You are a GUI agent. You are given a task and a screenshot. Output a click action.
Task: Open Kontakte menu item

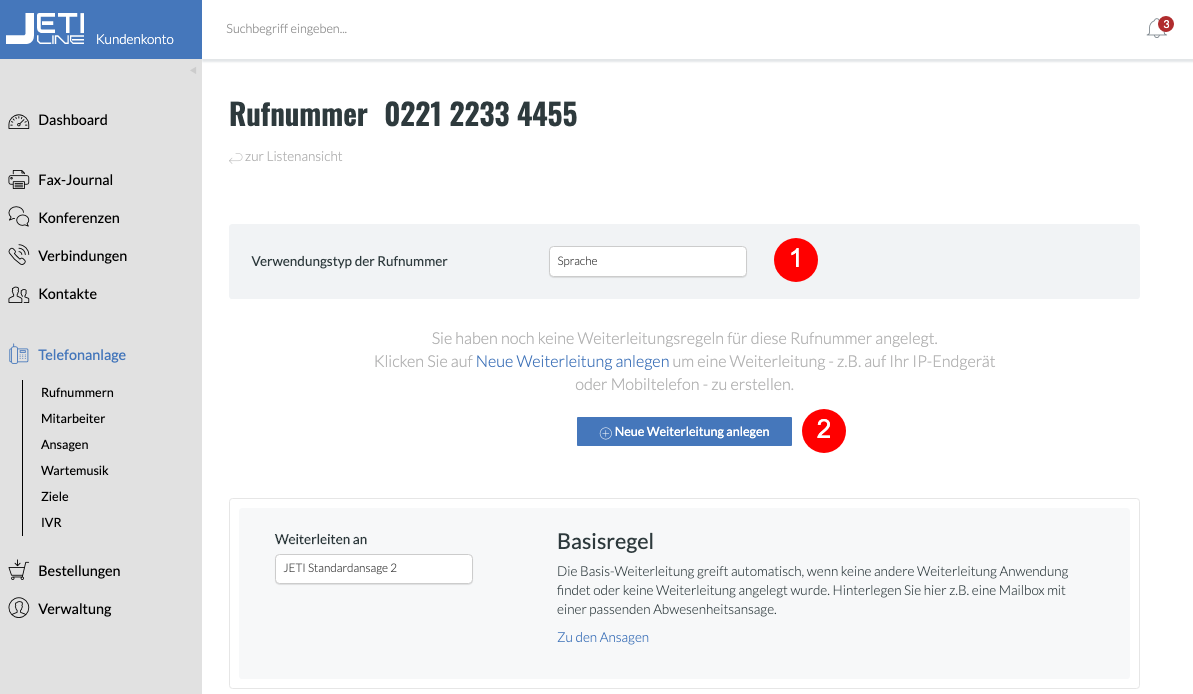tap(68, 294)
